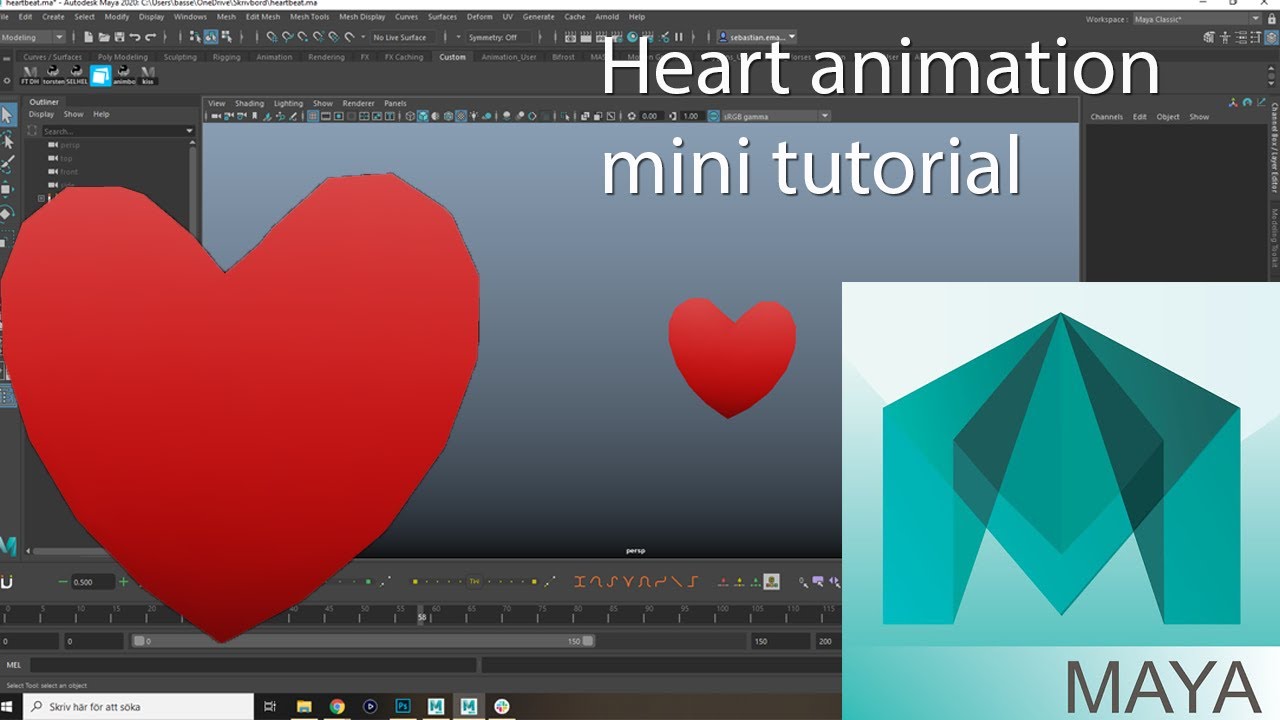Click the blue highlighted shelf icon
Viewport: 1280px width, 720px height.
click(101, 75)
